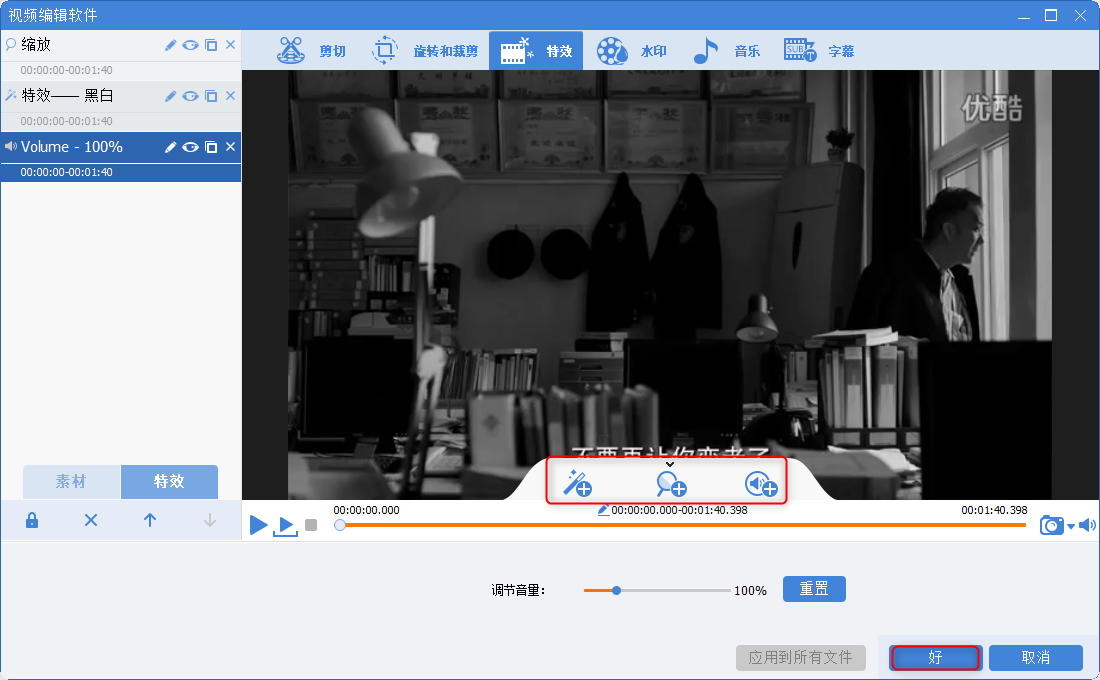Open the snapshot options dropdown arrow
This screenshot has width=1100, height=680.
[x=1071, y=526]
